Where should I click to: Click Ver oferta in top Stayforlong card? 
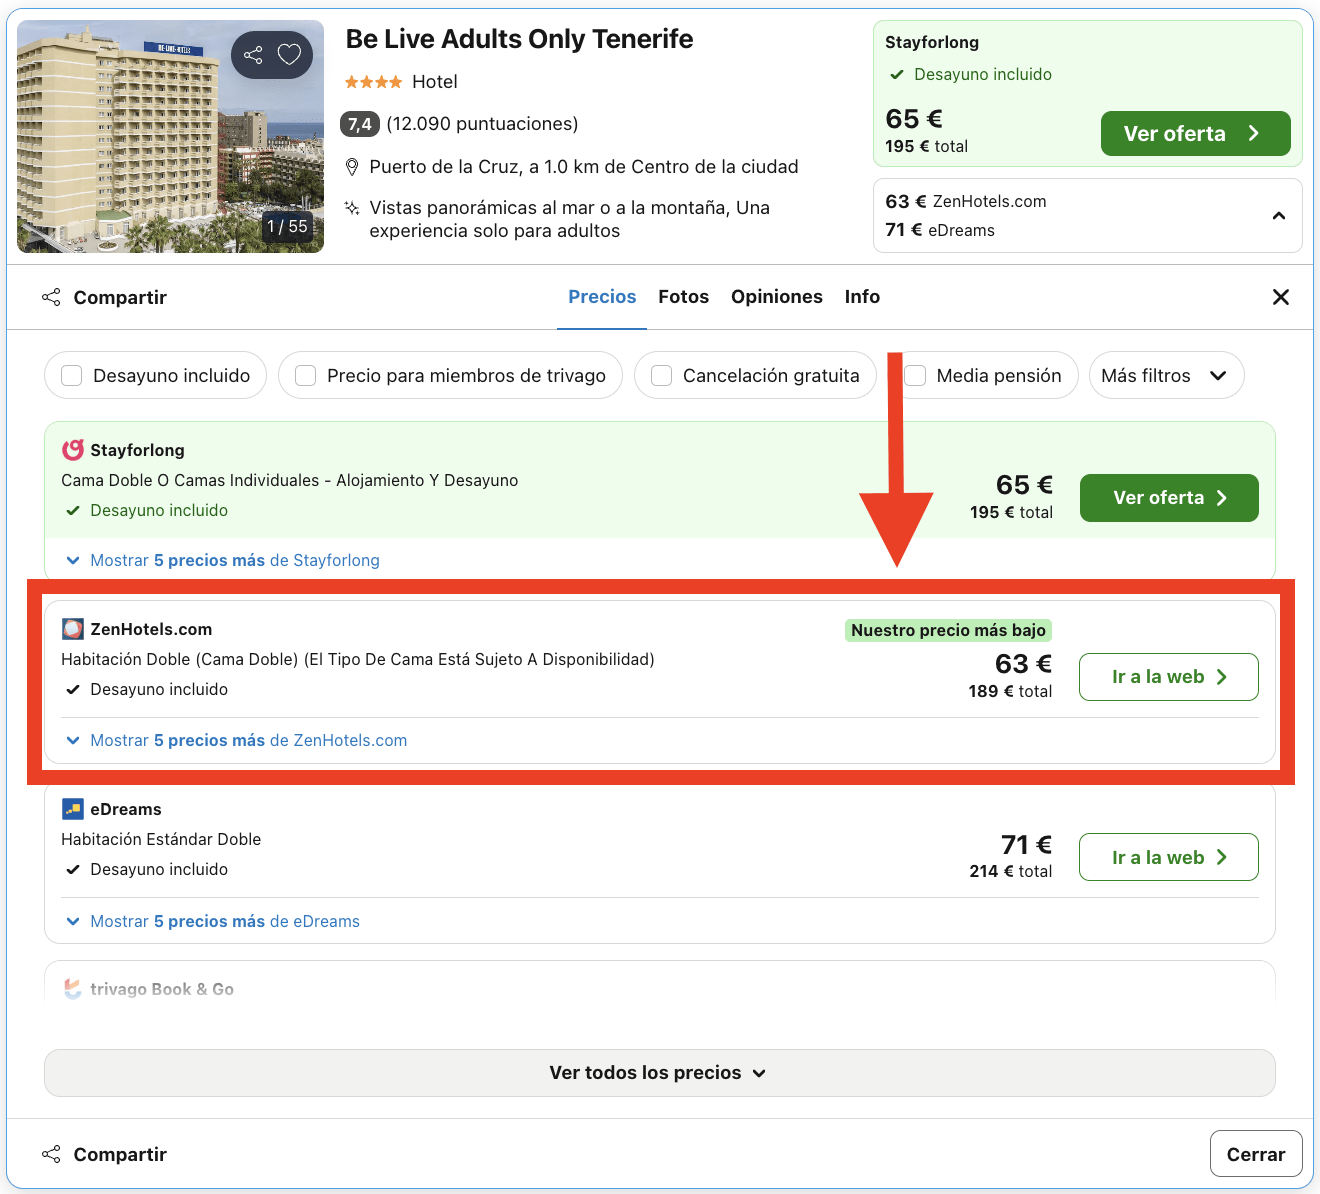1195,134
